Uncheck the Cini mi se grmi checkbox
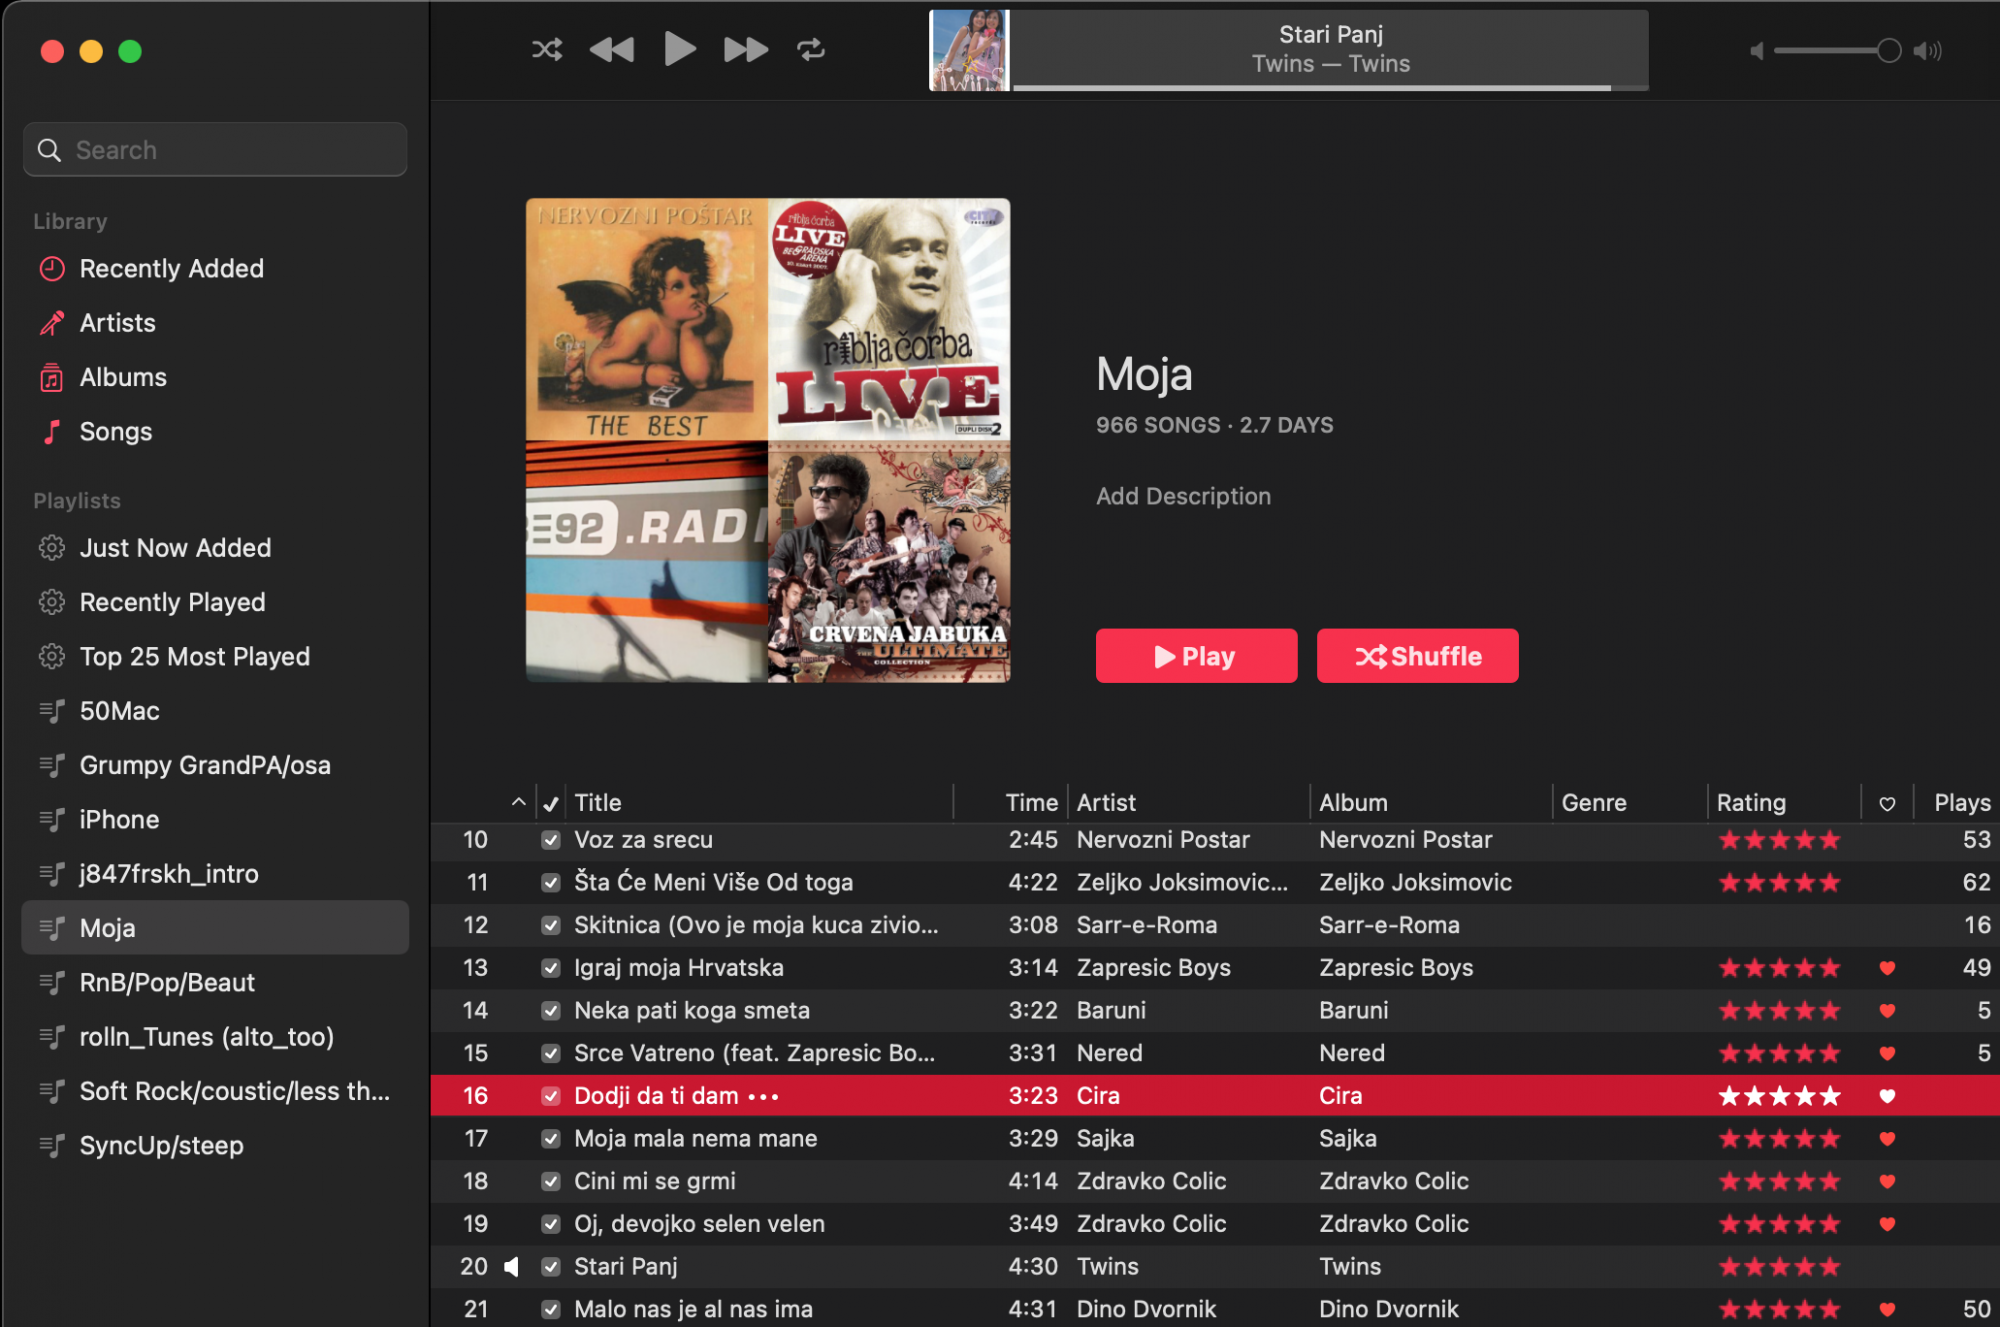 (550, 1181)
